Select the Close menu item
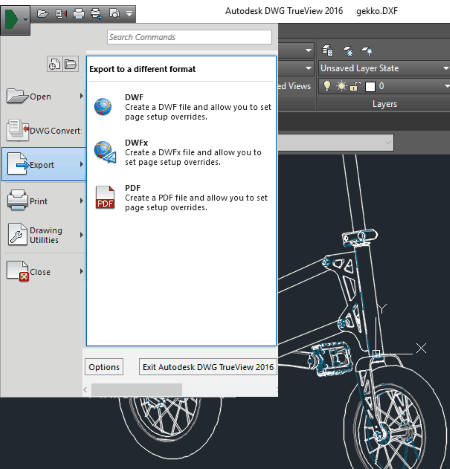Viewport: 450px width, 469px height. pyautogui.click(x=44, y=271)
